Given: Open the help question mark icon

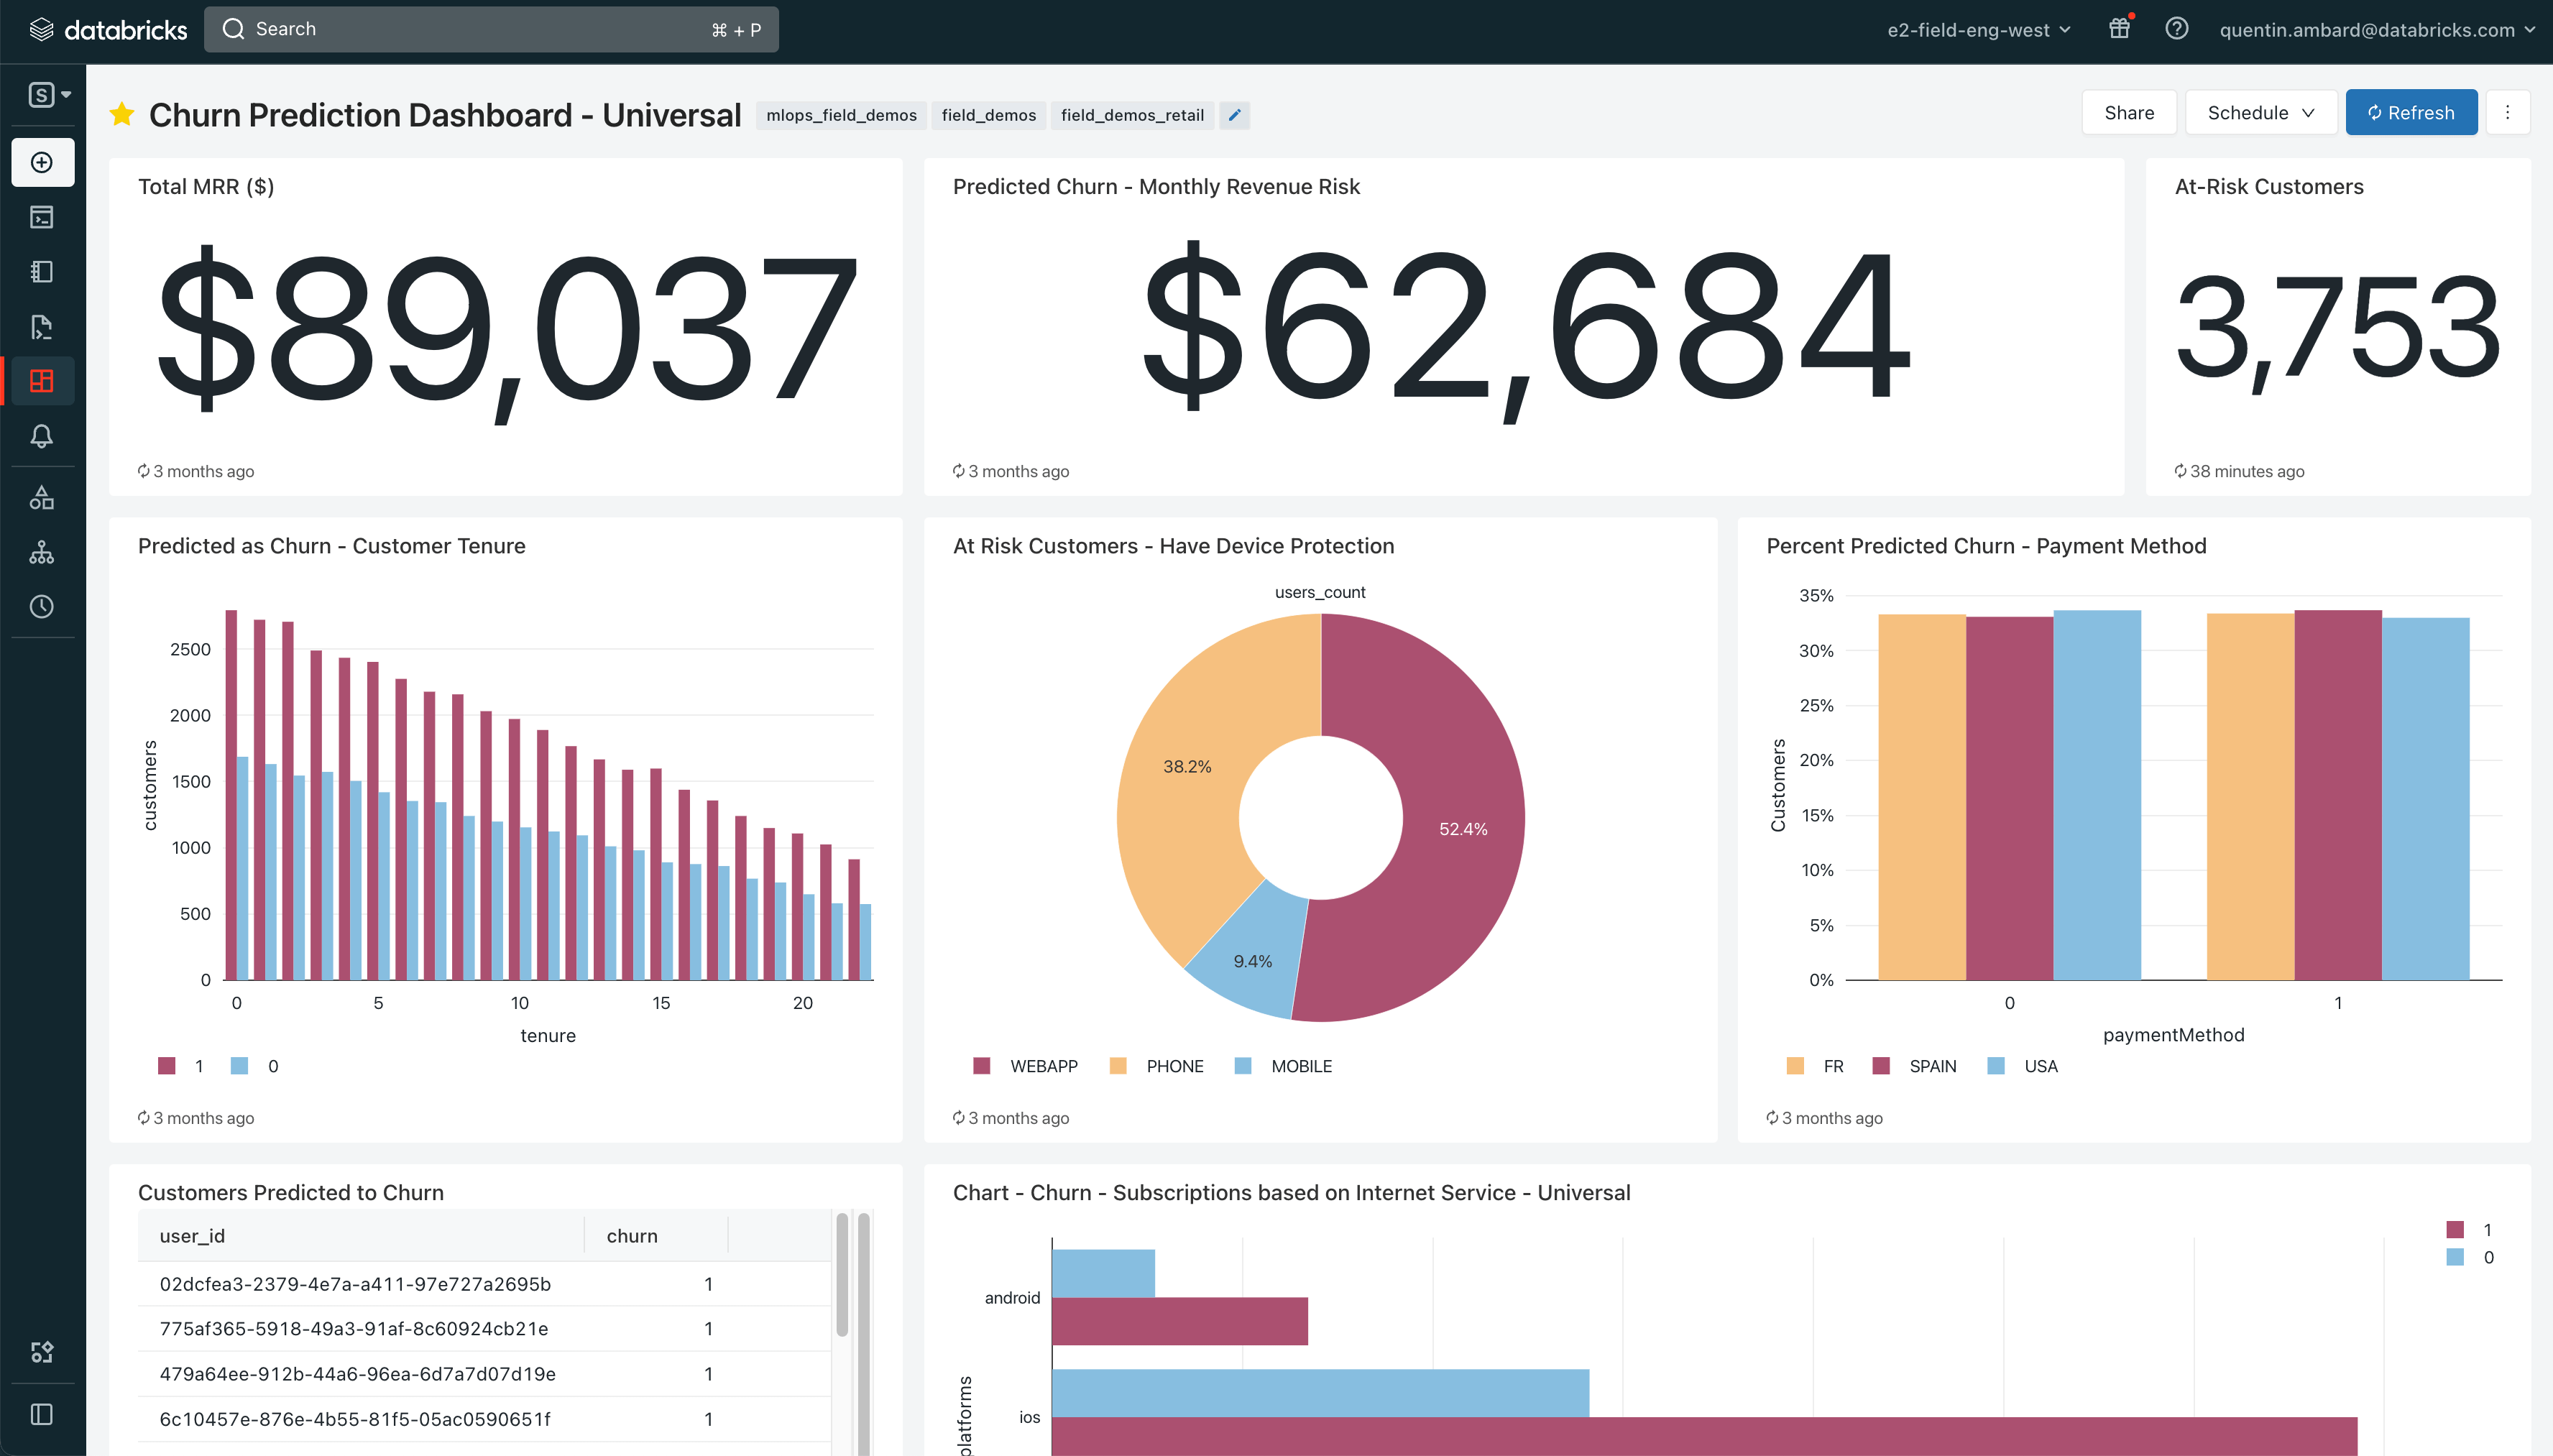Looking at the screenshot, I should [2176, 29].
